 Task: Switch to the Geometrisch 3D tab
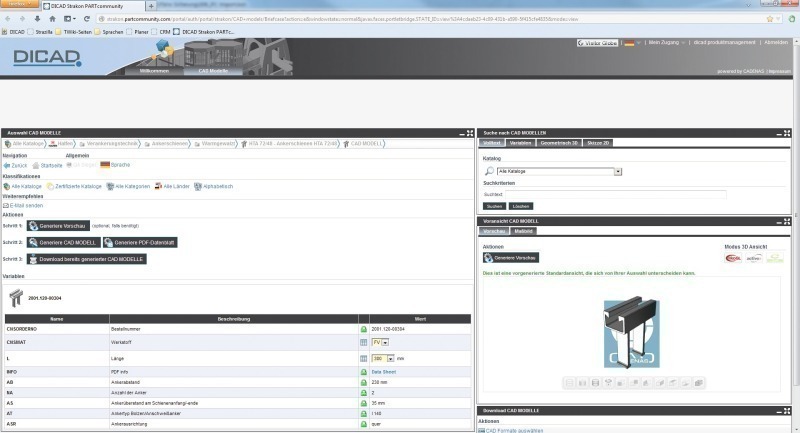(559, 143)
